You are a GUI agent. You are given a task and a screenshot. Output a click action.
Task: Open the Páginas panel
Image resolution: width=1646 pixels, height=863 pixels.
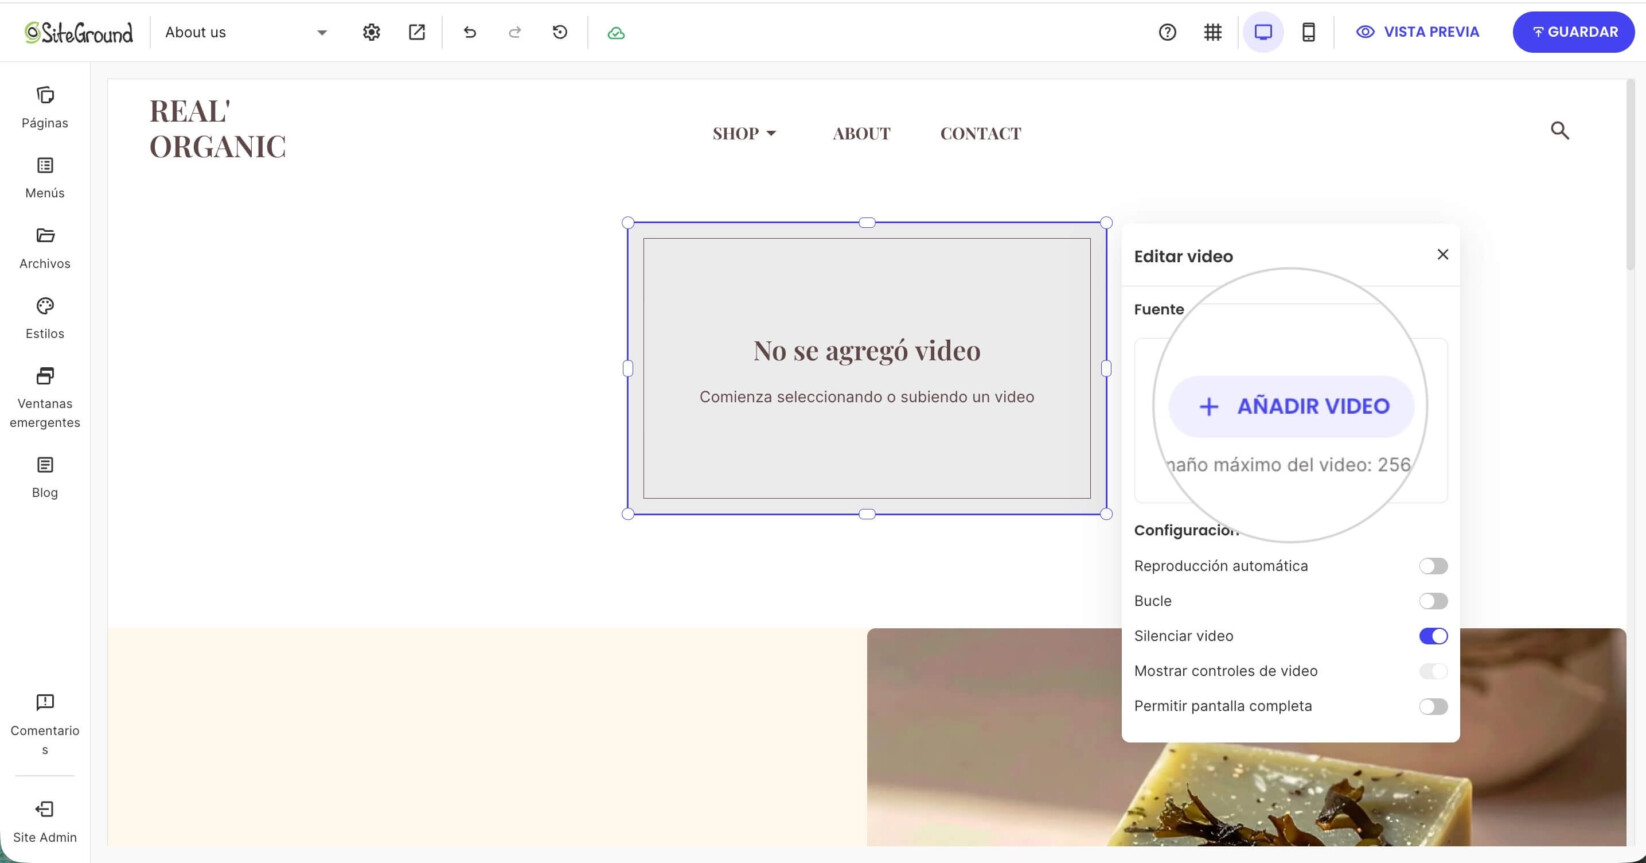point(45,108)
